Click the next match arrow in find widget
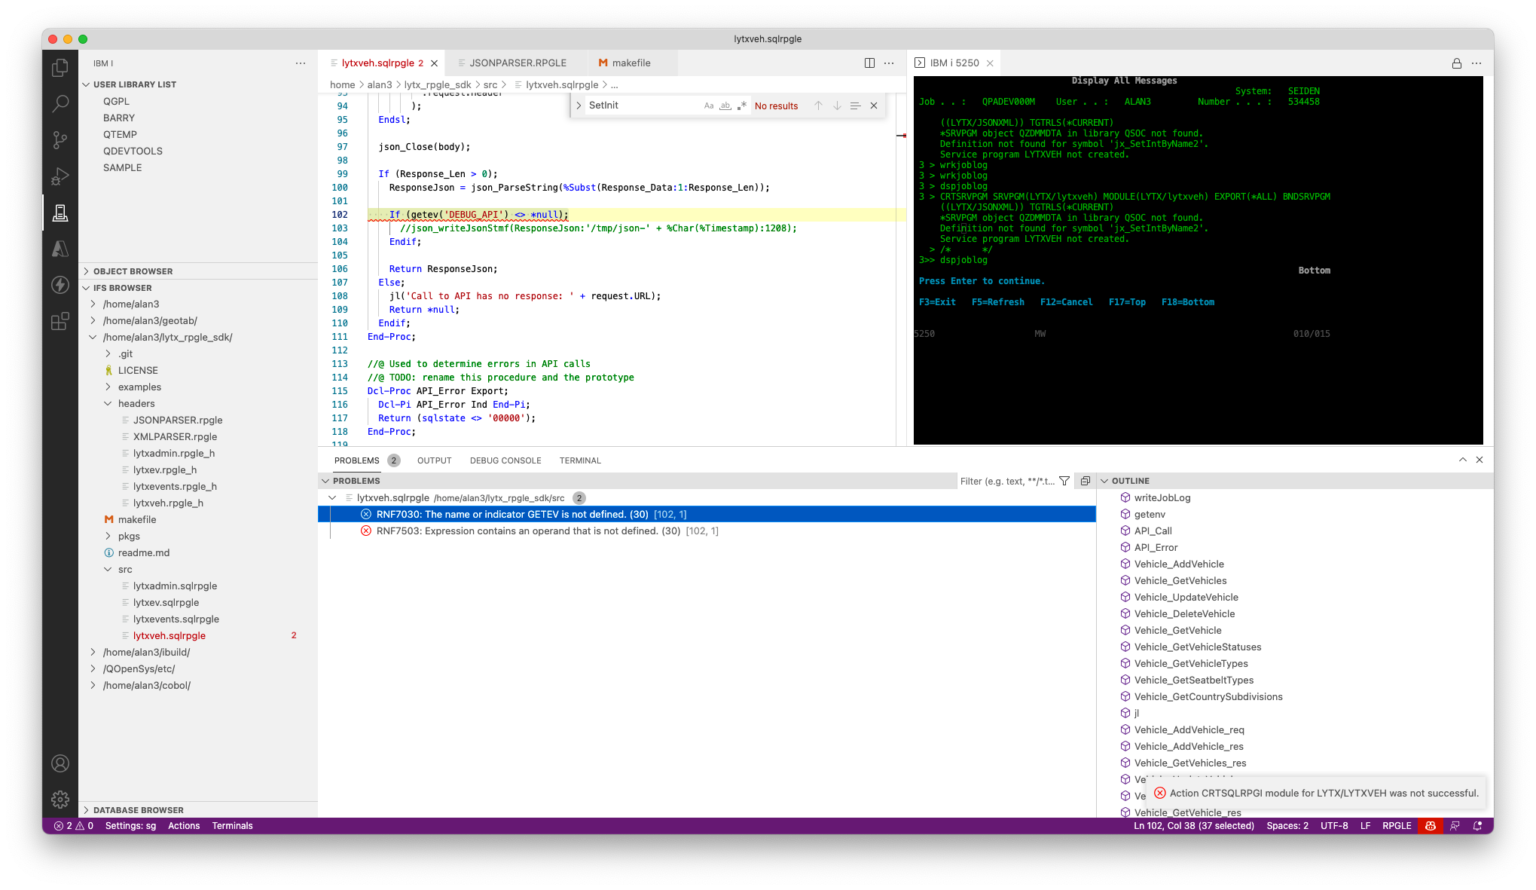Screen dimensions: 1536x890 tap(837, 104)
